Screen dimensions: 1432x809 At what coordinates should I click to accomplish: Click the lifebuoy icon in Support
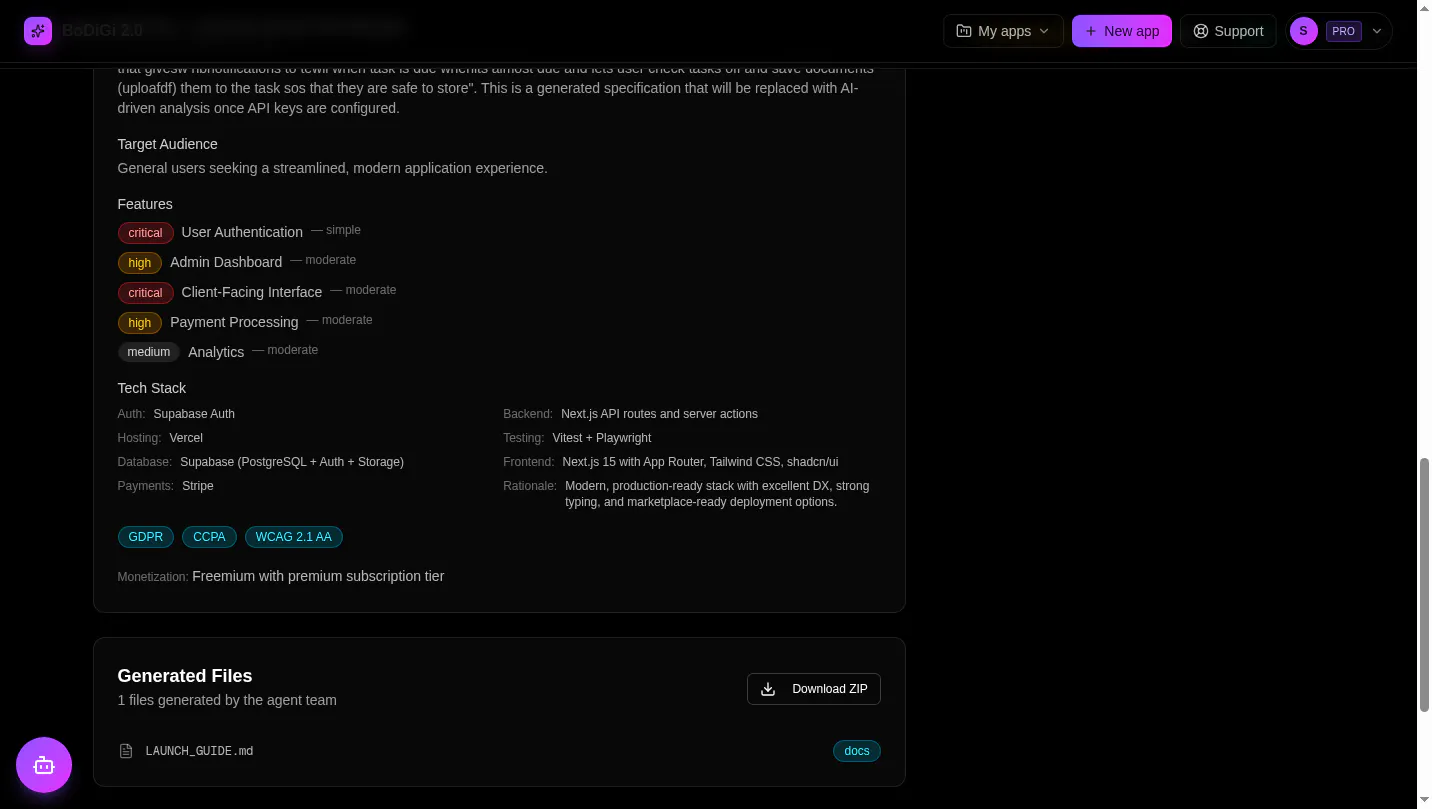click(1201, 31)
